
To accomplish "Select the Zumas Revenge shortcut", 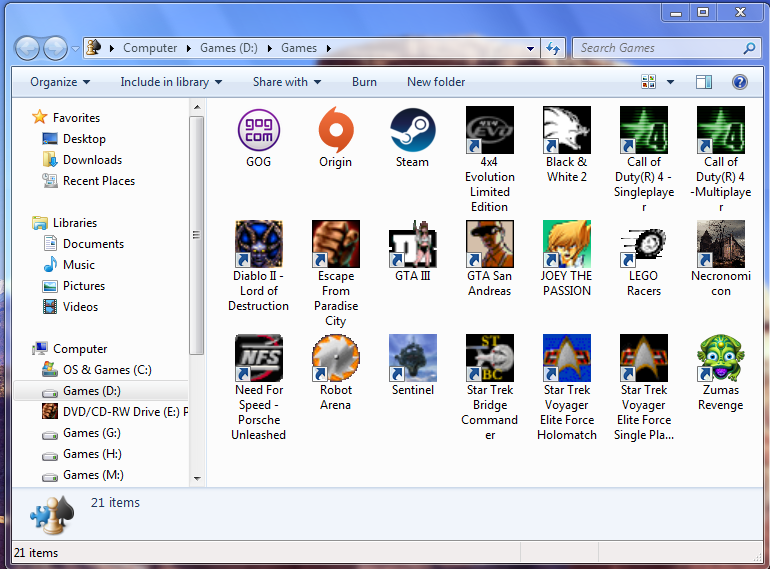I will pyautogui.click(x=721, y=358).
